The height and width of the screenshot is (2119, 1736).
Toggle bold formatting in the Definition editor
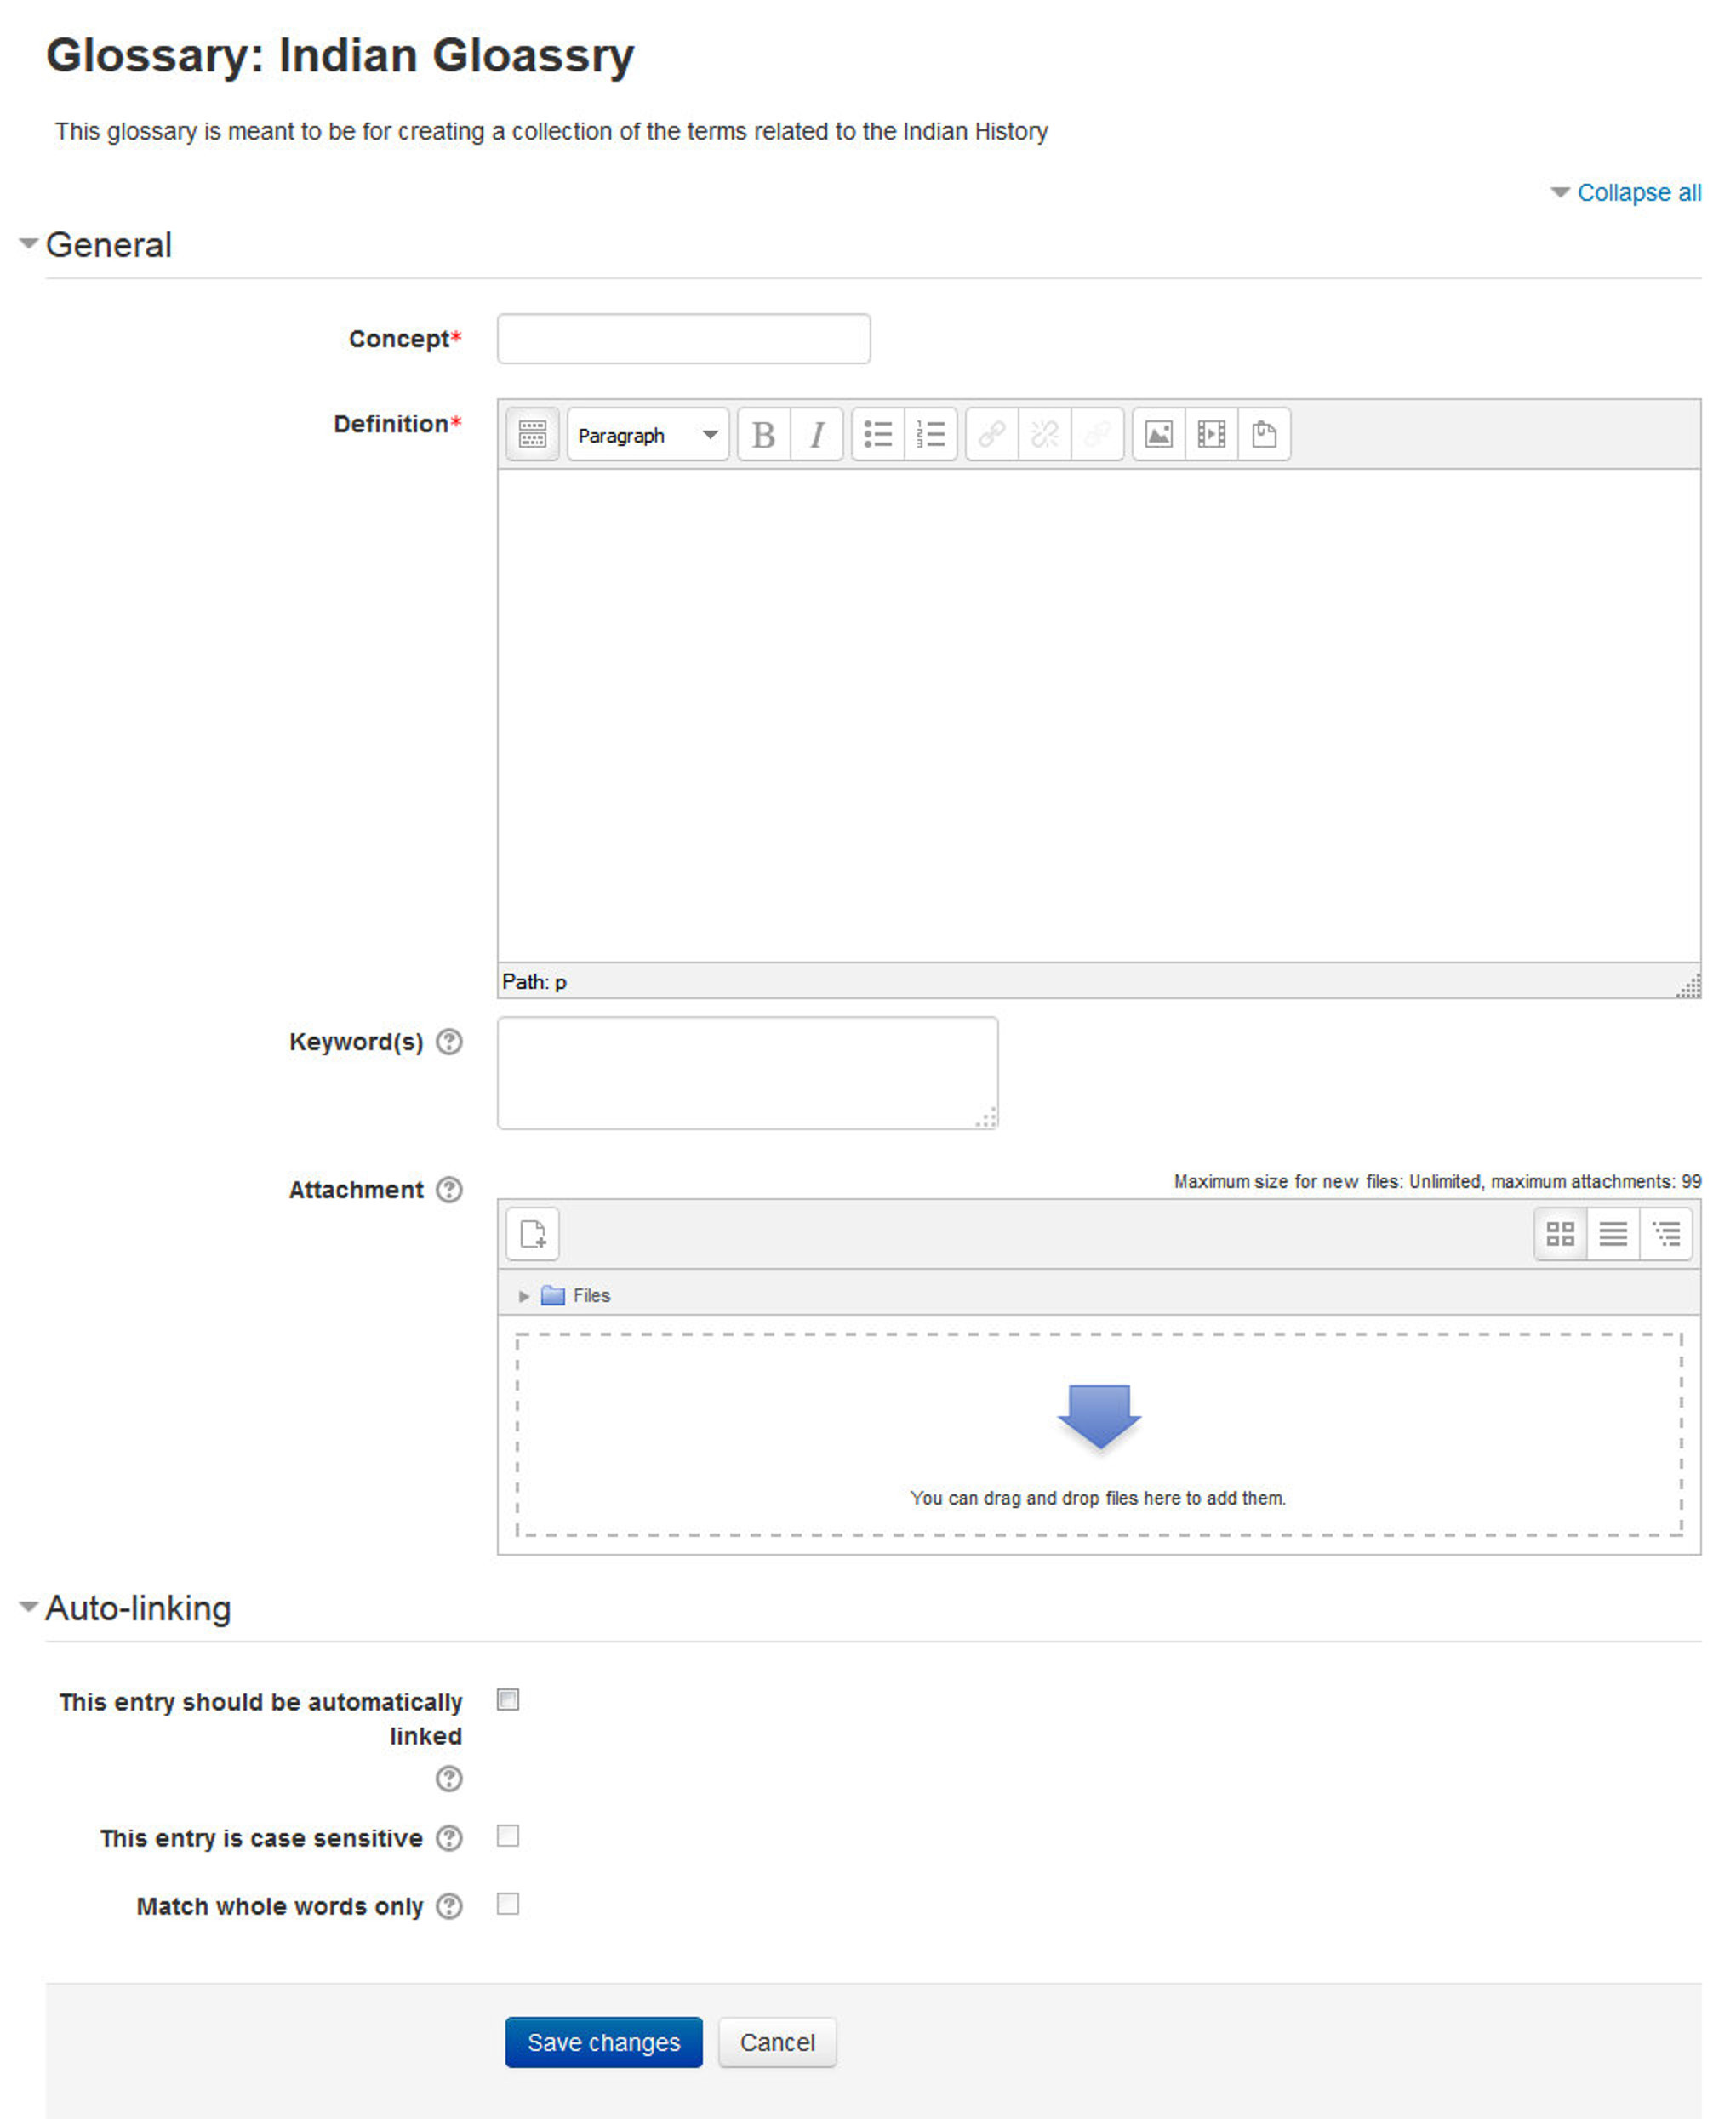pos(765,434)
